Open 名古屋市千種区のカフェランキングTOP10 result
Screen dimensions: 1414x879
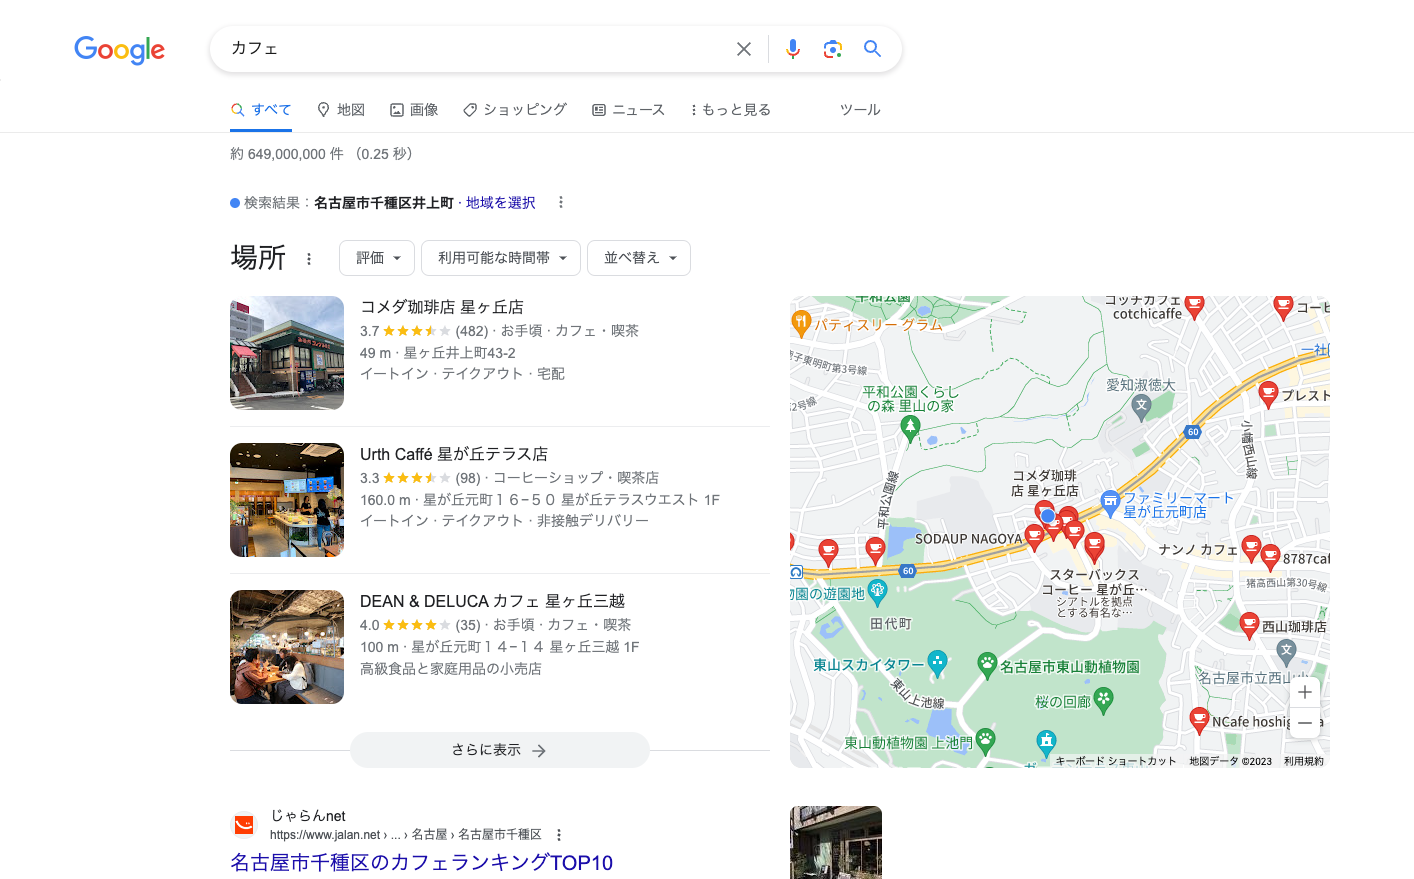422,862
